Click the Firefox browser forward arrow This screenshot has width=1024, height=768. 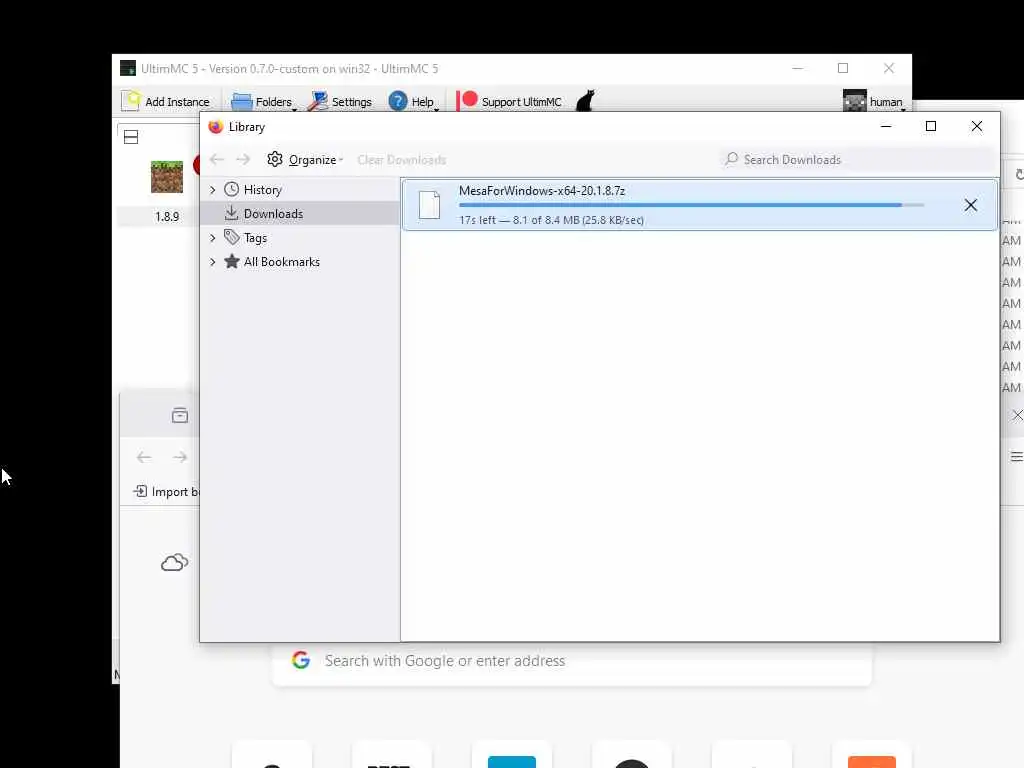pyautogui.click(x=180, y=457)
